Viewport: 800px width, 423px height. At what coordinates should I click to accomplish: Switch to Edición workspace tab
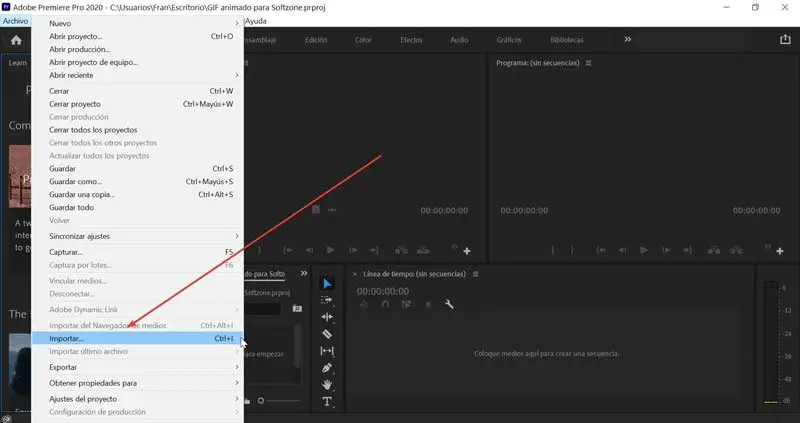(316, 40)
